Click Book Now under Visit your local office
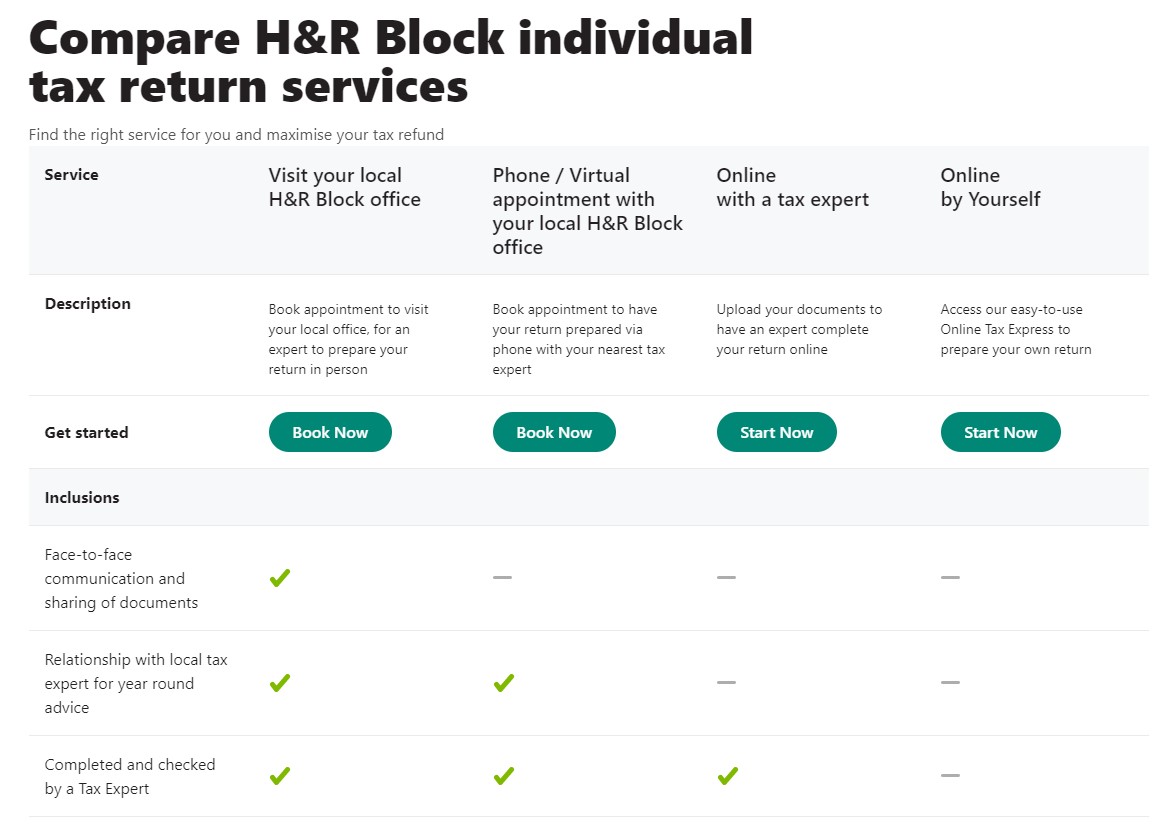Image resolution: width=1165 pixels, height=831 pixels. pos(330,432)
